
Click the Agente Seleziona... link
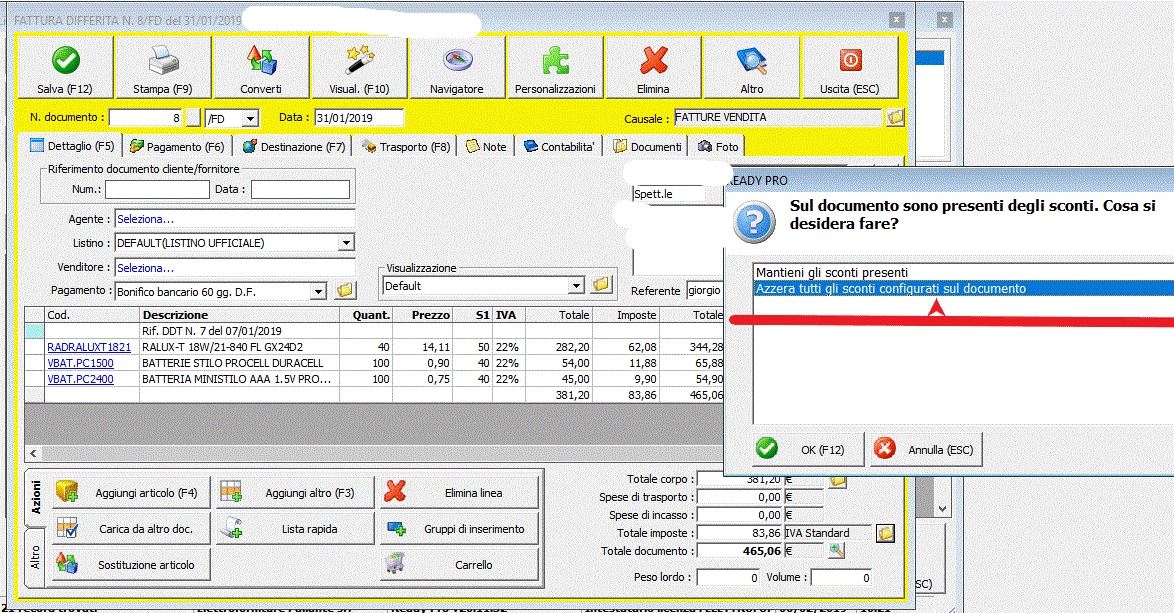tap(145, 219)
